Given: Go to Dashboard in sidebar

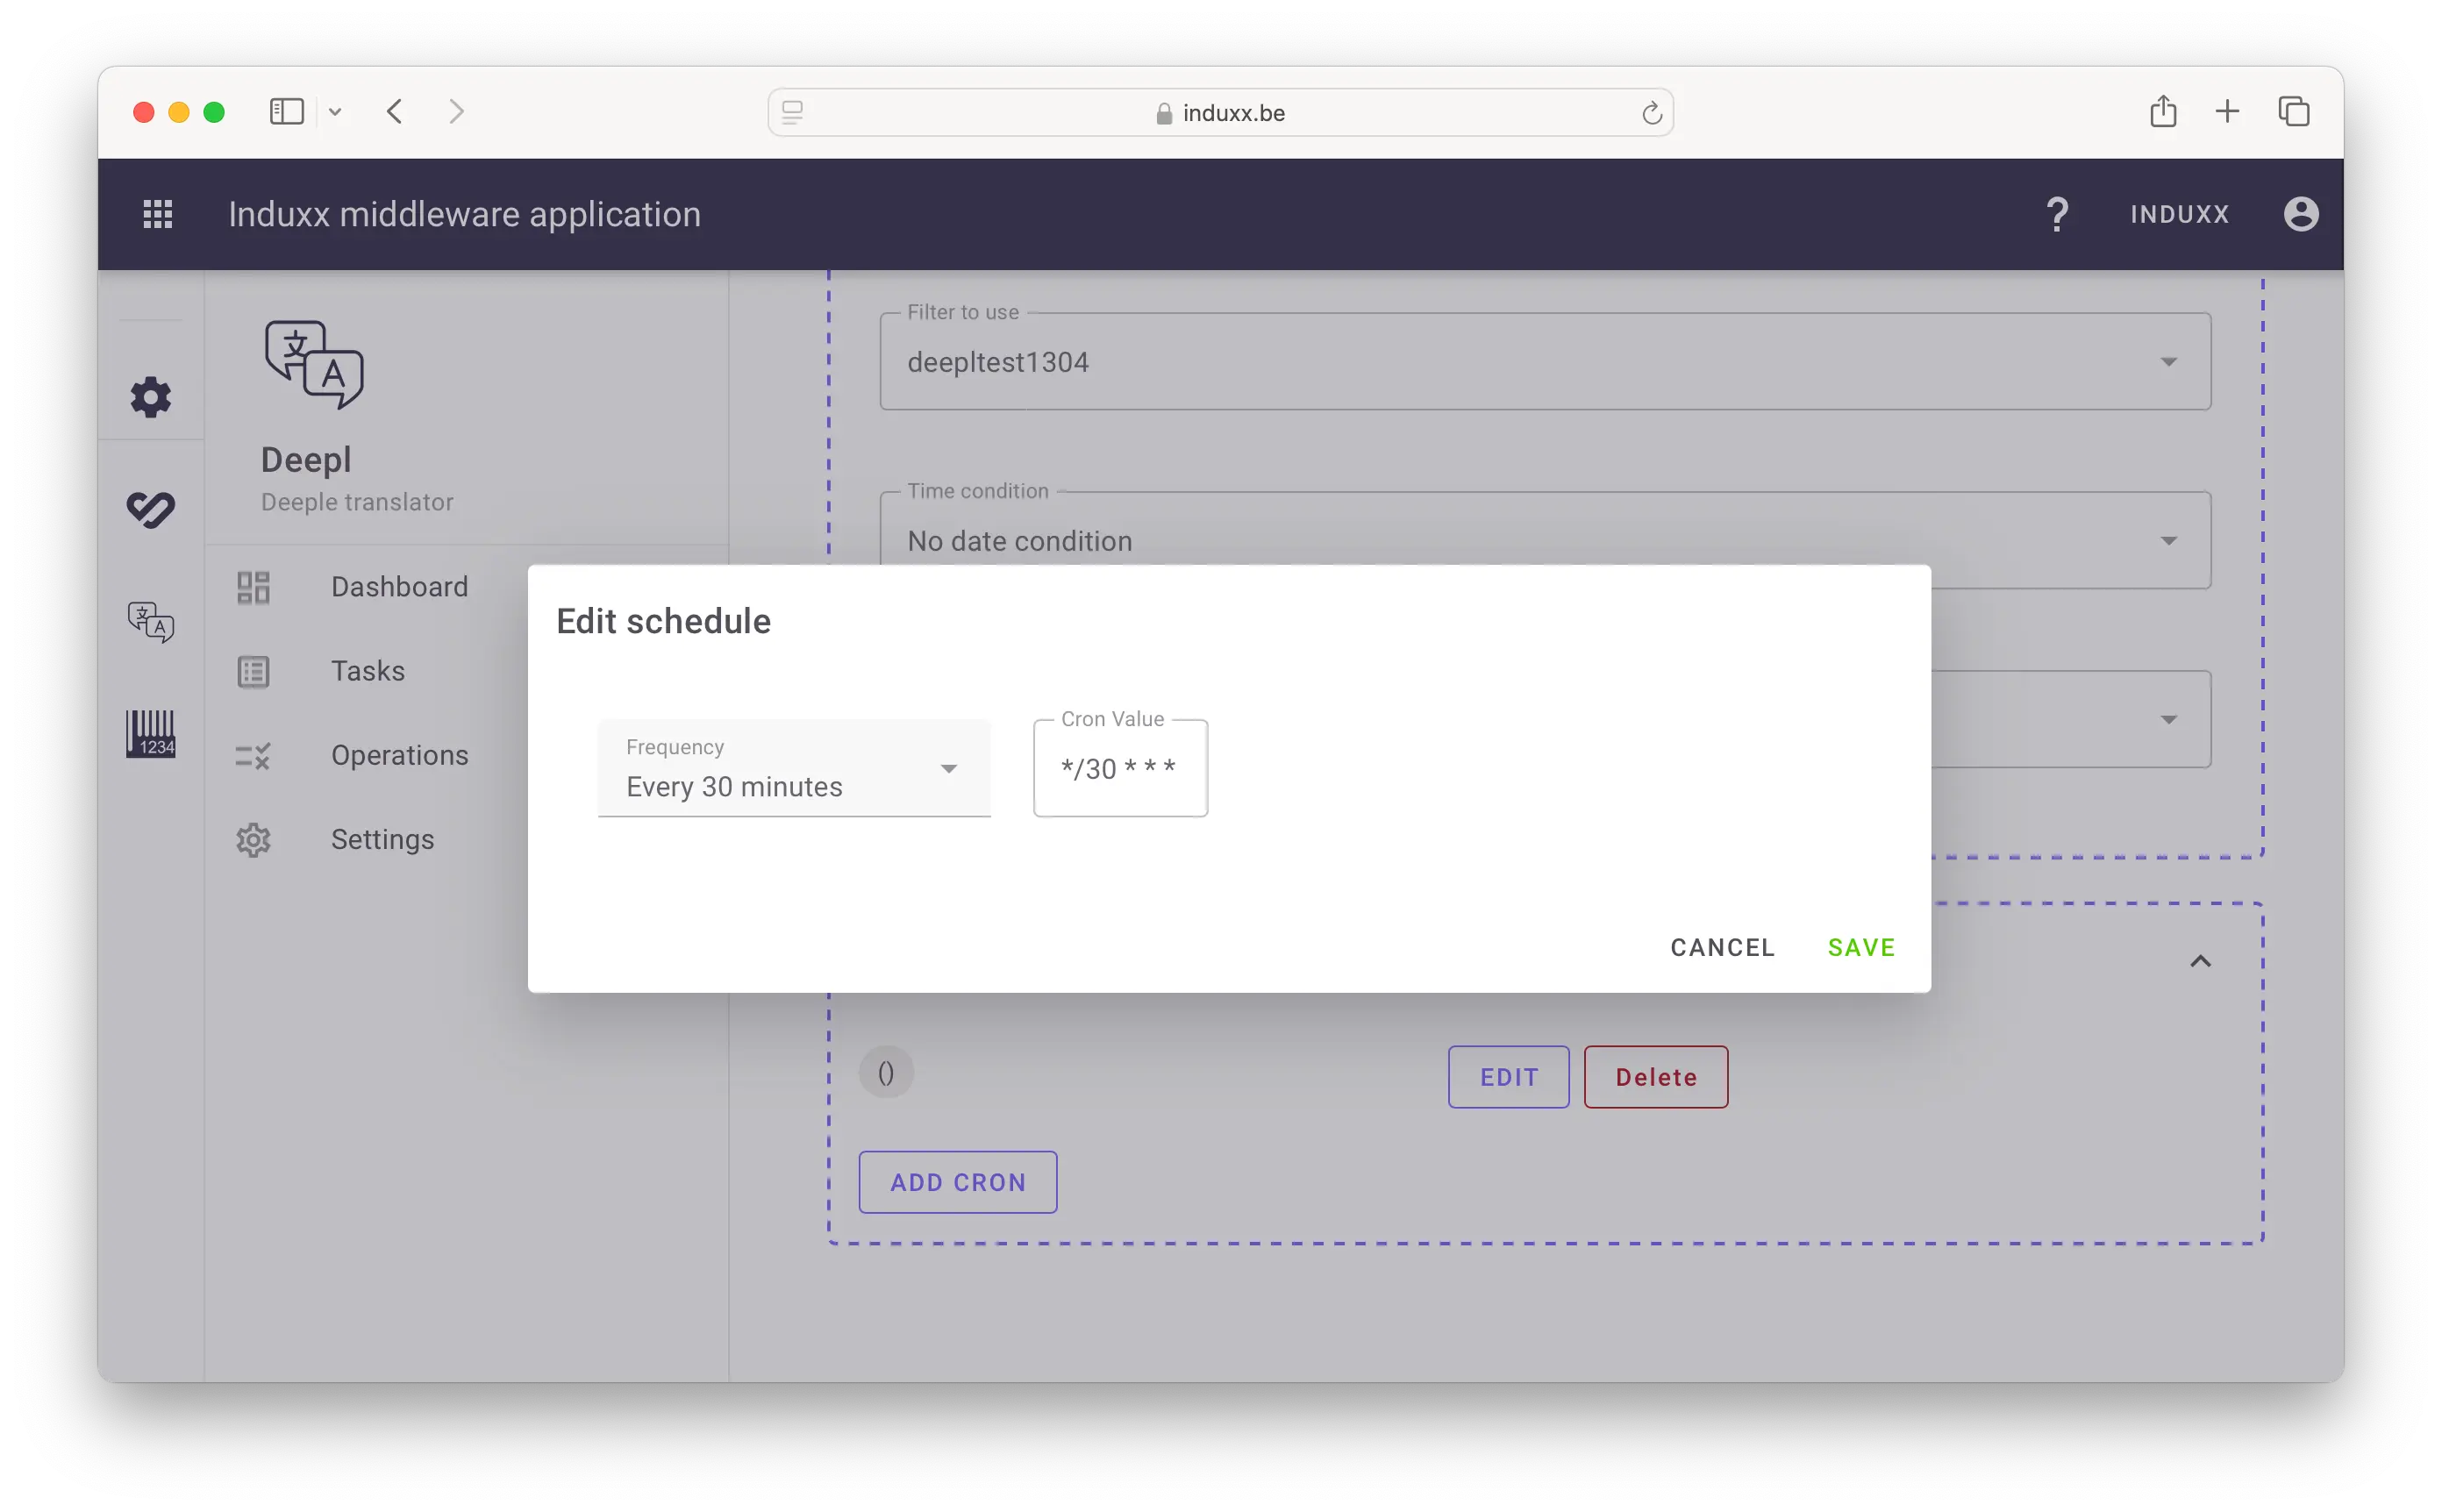Looking at the screenshot, I should pos(399,587).
